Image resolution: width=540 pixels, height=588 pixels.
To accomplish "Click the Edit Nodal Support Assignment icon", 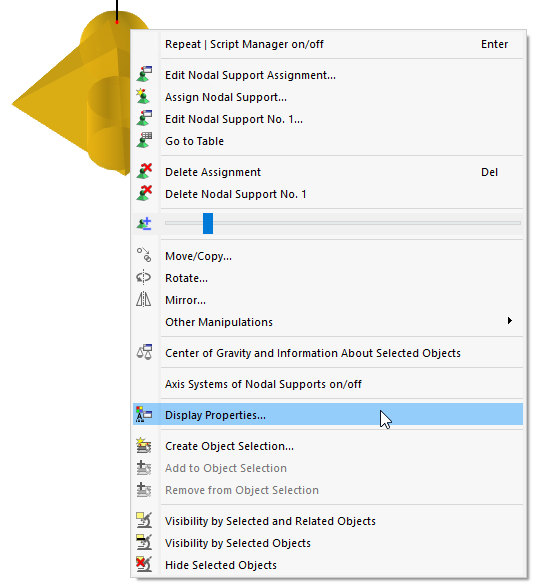I will (144, 74).
